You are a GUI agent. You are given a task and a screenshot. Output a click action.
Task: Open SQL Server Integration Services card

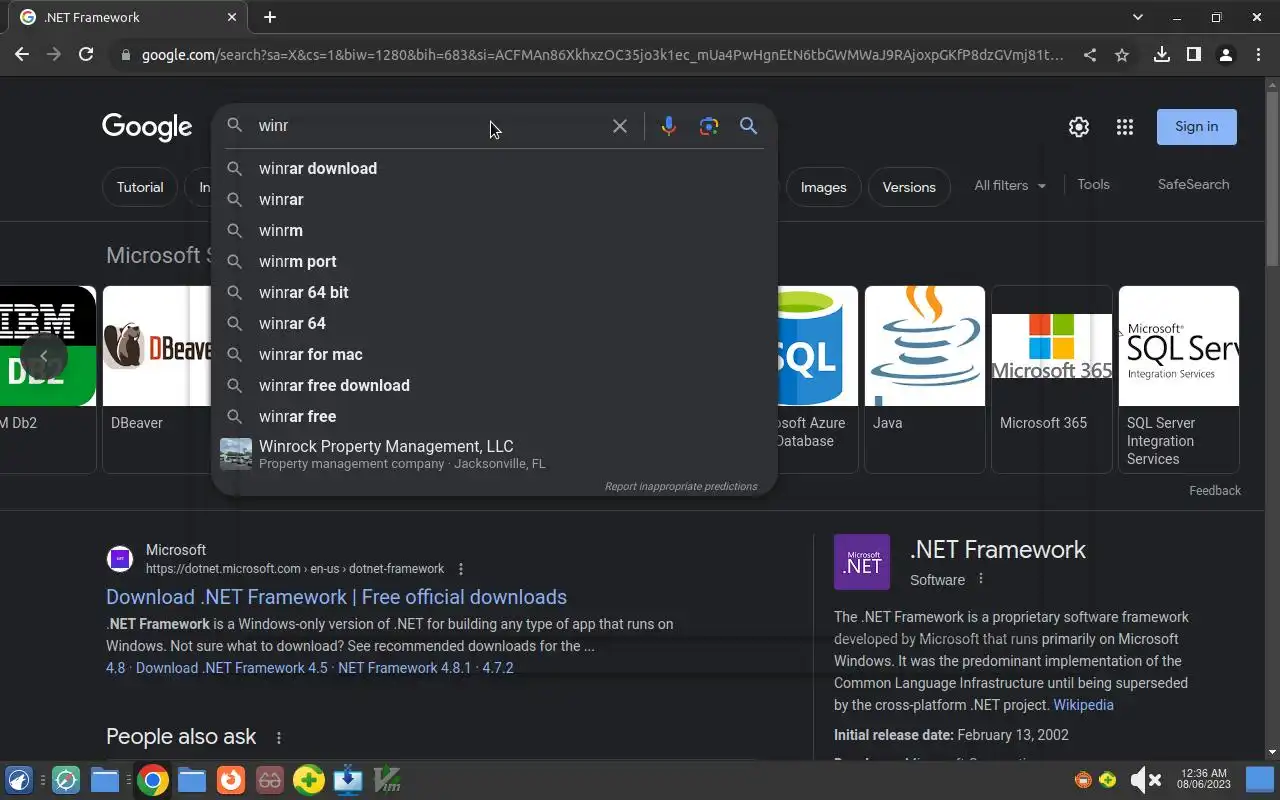coord(1179,379)
